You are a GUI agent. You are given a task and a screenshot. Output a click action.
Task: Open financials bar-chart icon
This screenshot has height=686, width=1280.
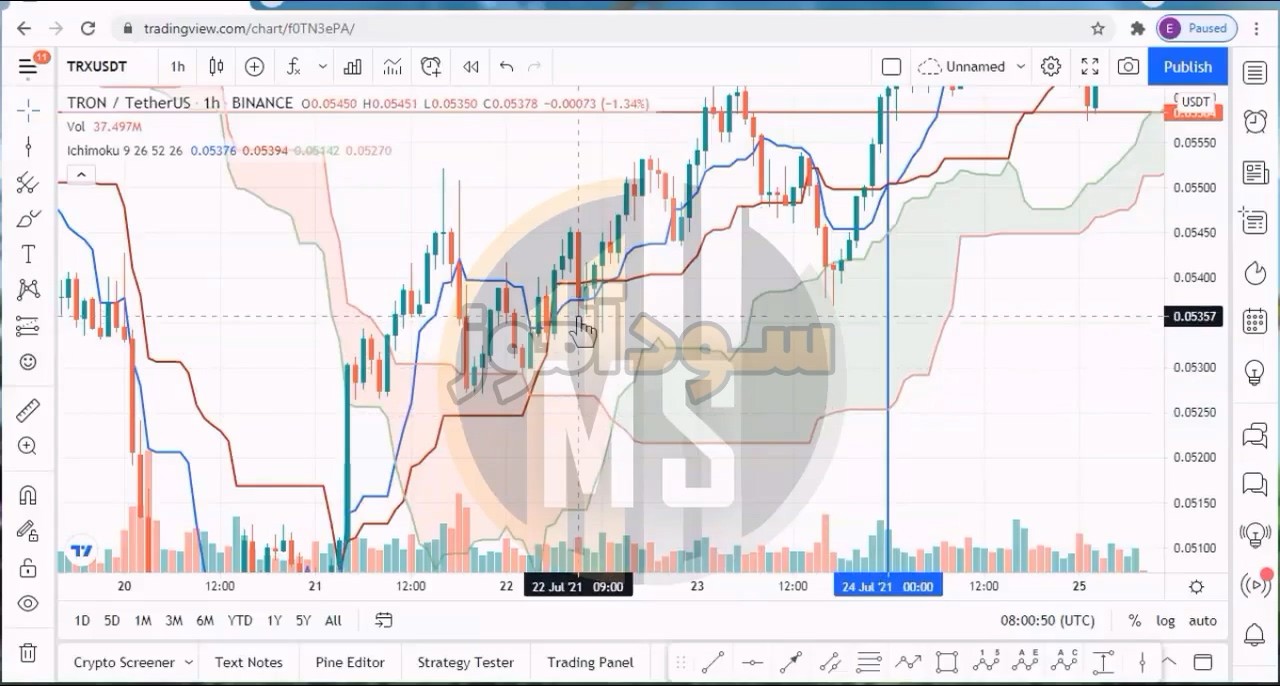(x=353, y=67)
